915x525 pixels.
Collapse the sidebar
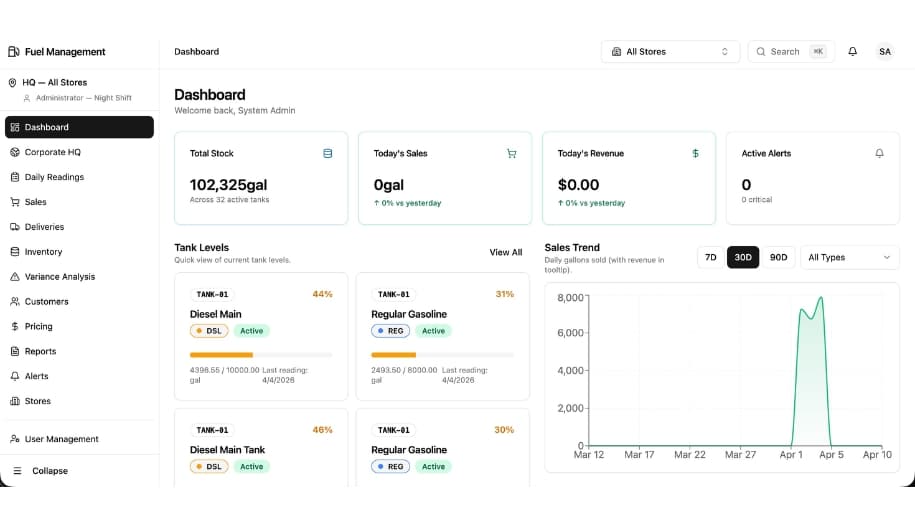79,470
